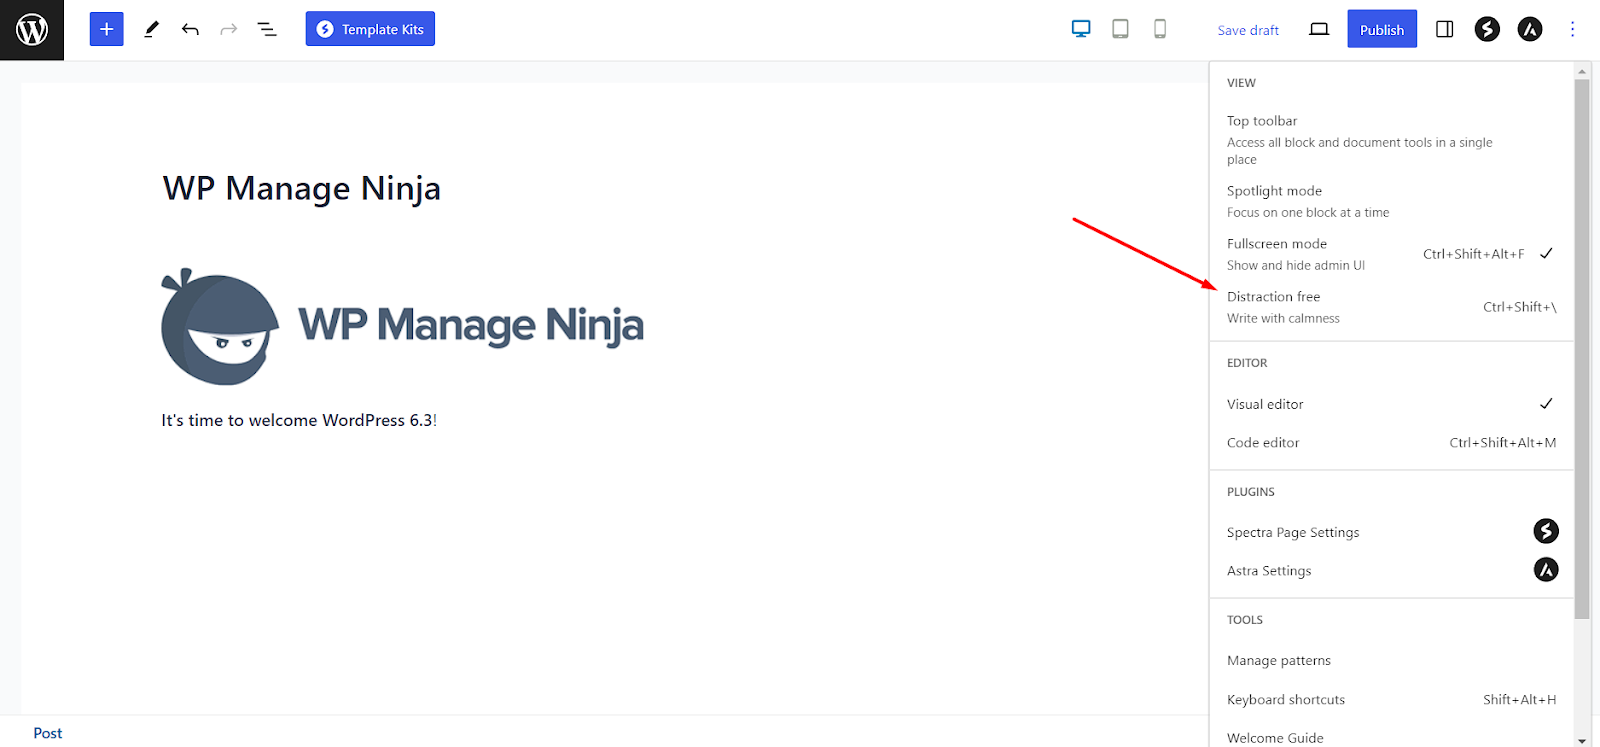Click 'Focus on one block at a time'
This screenshot has width=1600, height=747.
point(1308,212)
